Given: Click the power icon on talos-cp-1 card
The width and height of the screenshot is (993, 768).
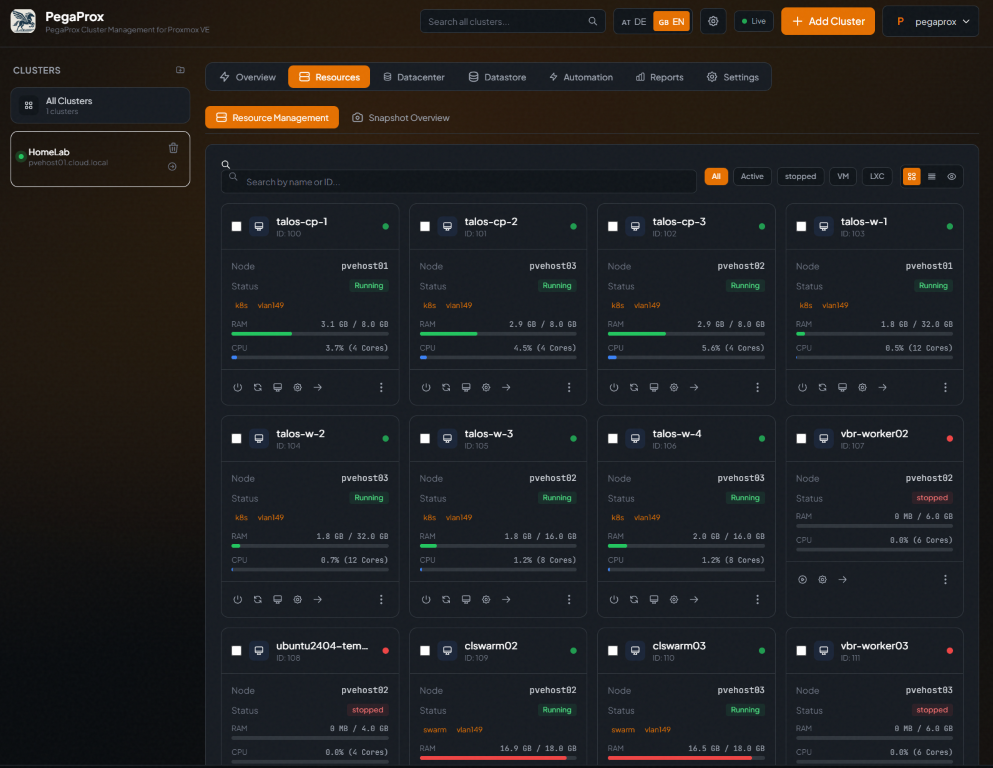Looking at the screenshot, I should click(237, 387).
